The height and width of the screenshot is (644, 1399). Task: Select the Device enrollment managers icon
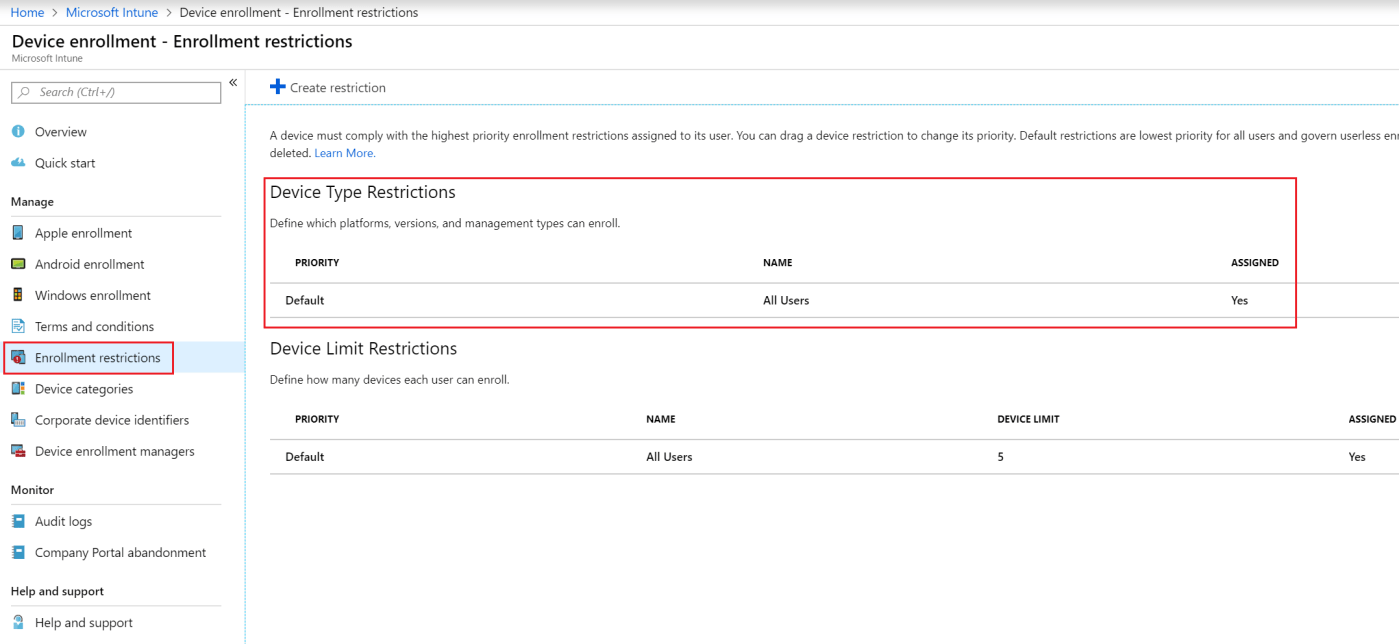pos(17,450)
